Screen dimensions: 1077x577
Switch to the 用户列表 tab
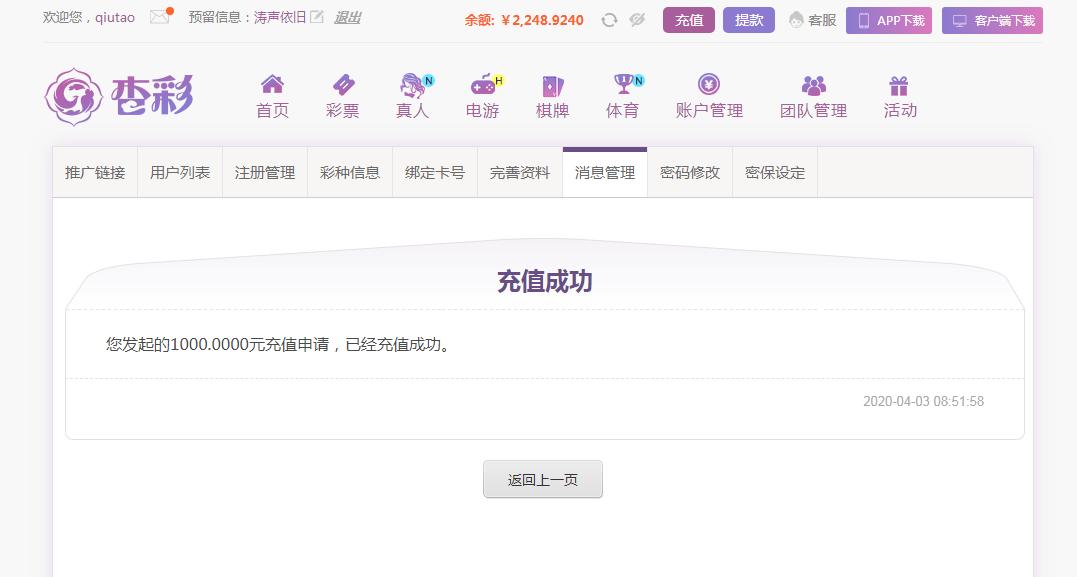180,172
